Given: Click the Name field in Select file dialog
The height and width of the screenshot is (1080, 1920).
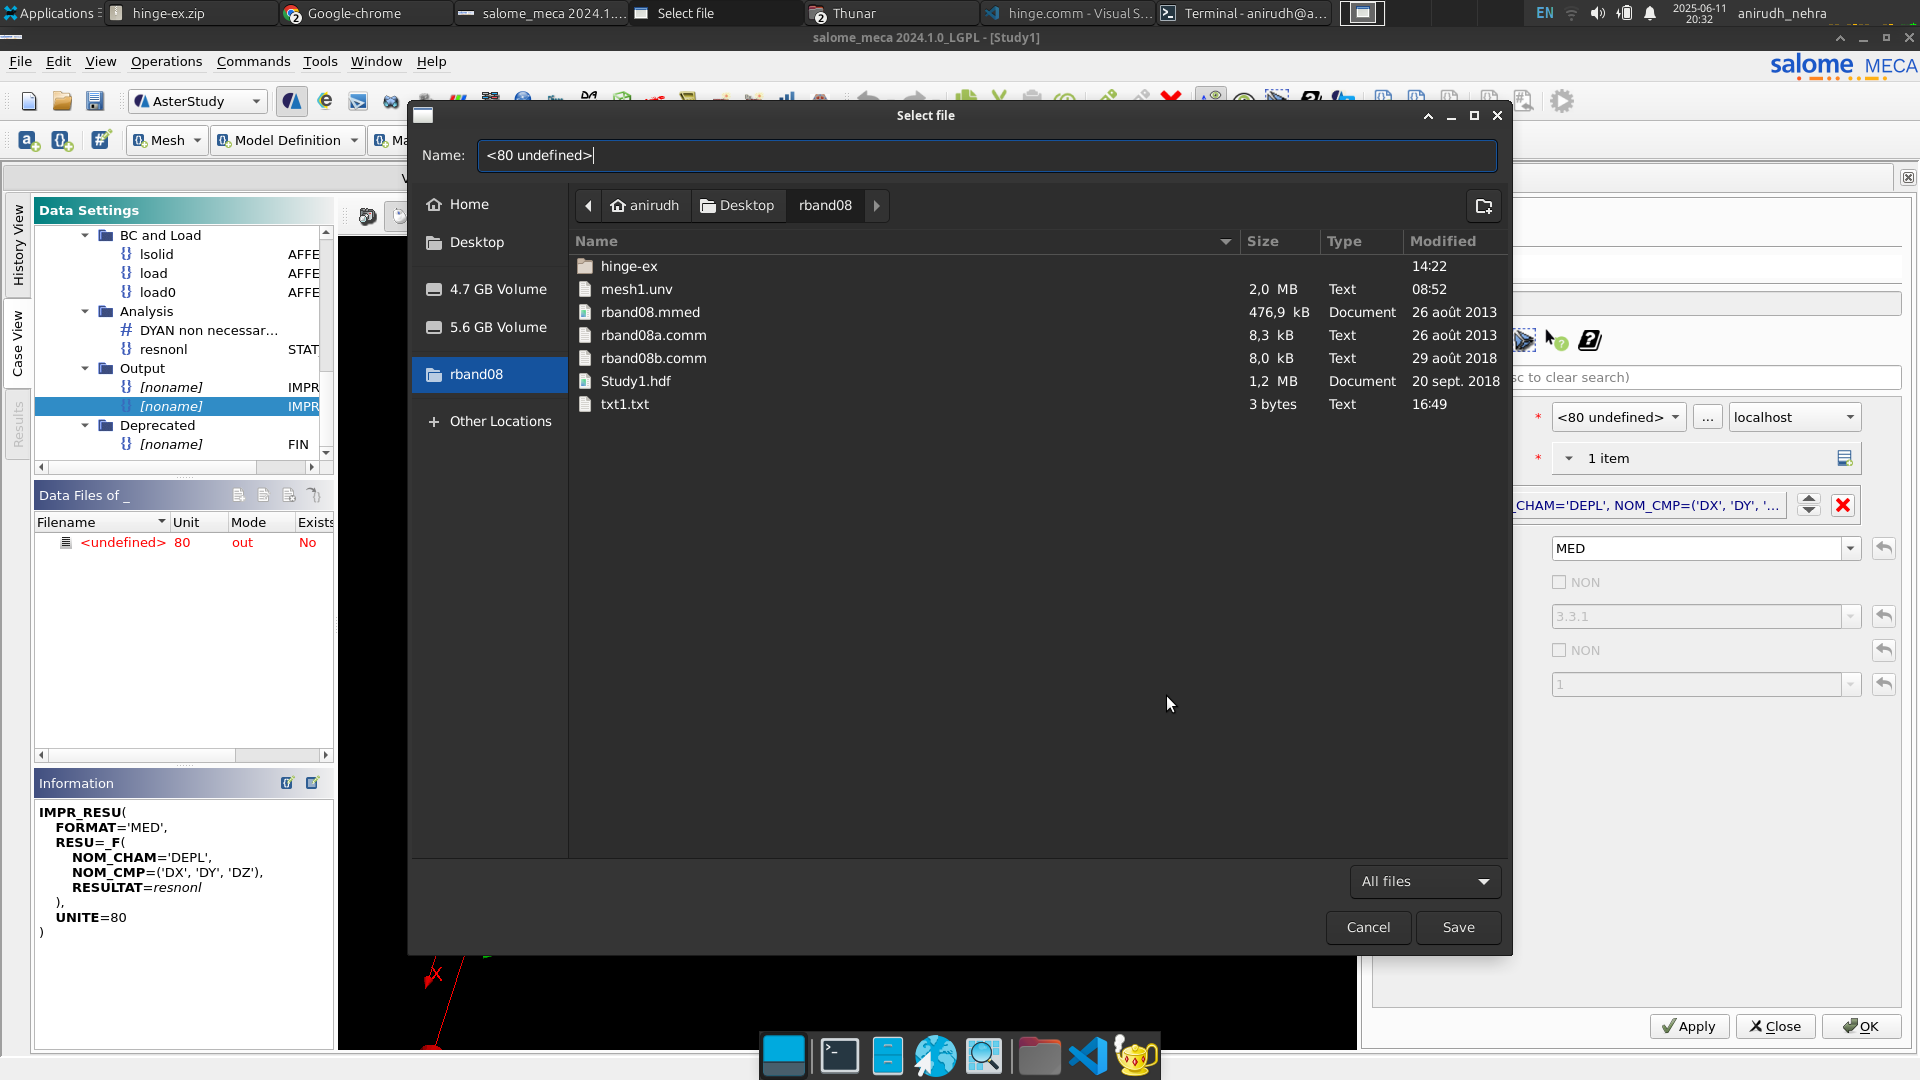Looking at the screenshot, I should click(986, 155).
